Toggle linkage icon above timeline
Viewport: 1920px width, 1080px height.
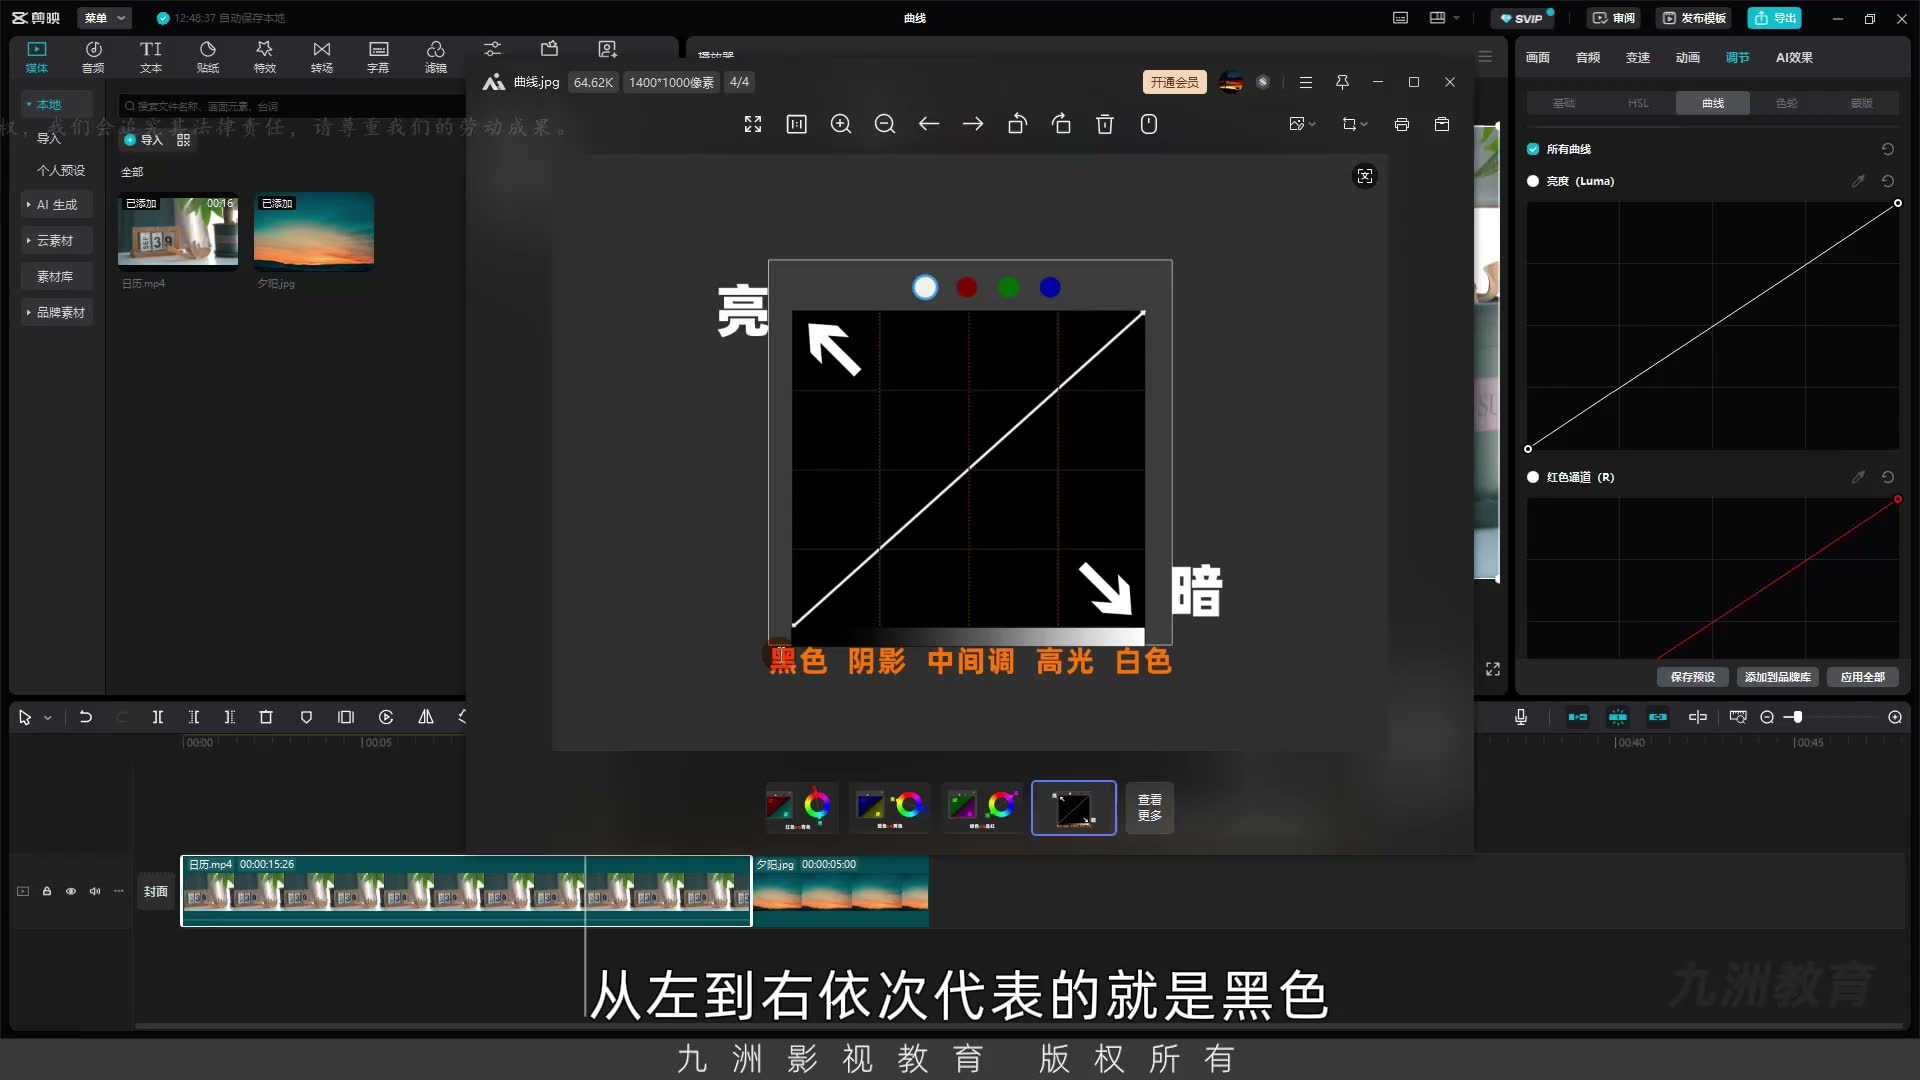tap(1658, 717)
